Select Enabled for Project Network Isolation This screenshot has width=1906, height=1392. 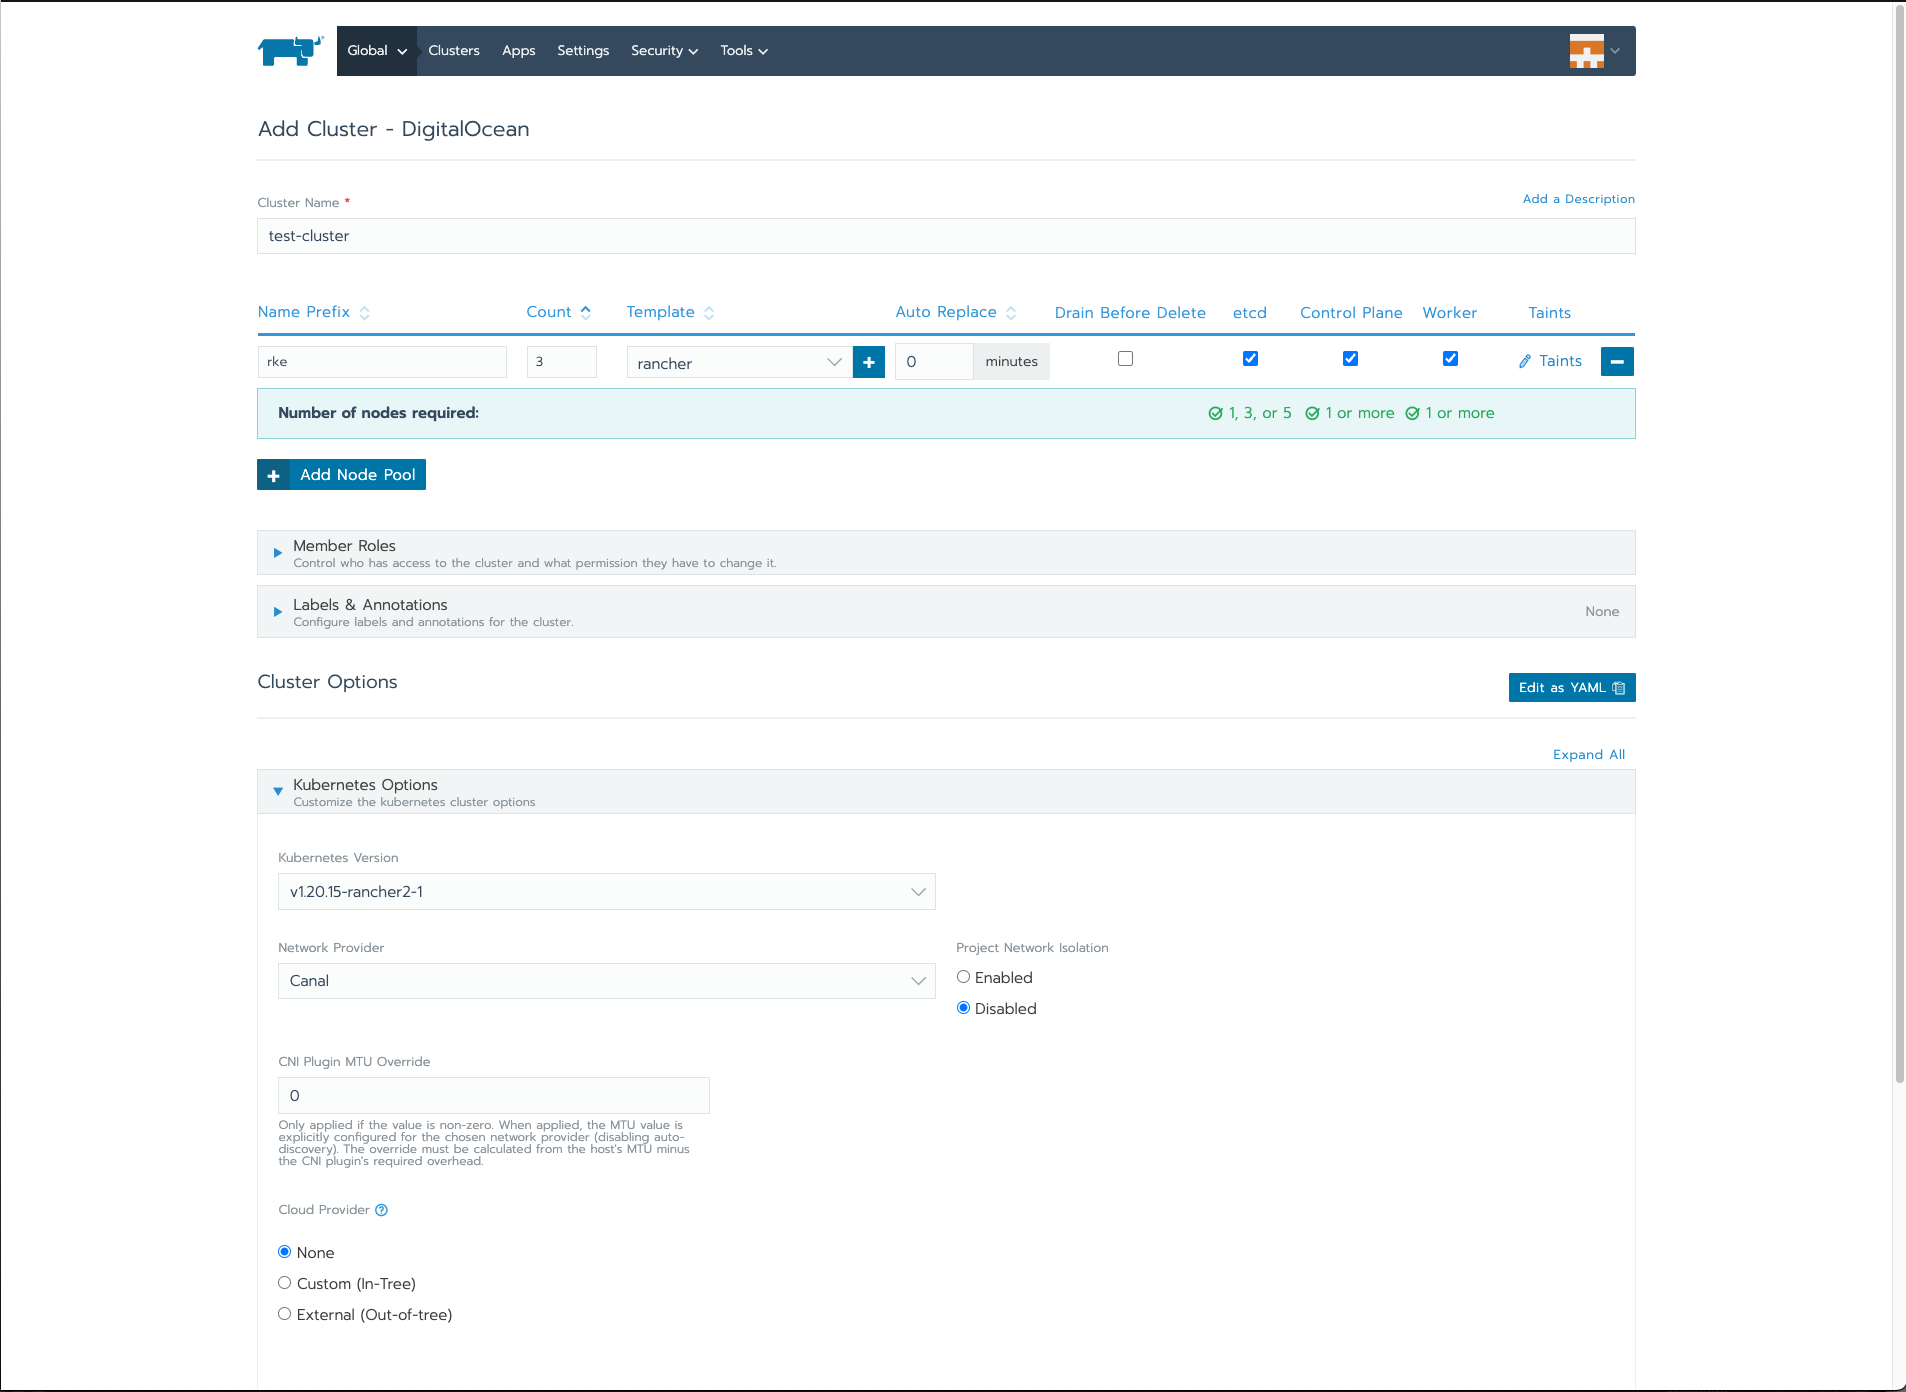(x=964, y=977)
